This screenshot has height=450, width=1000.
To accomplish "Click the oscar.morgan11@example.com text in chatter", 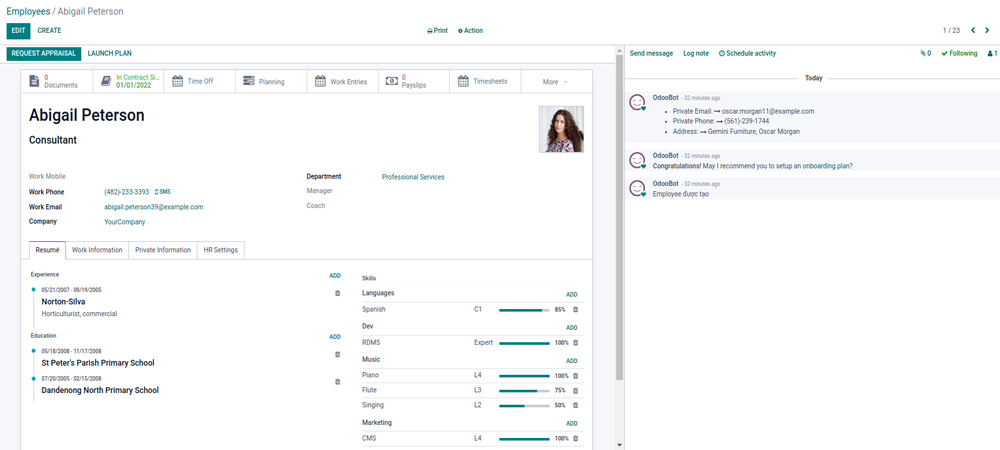I will coord(768,111).
